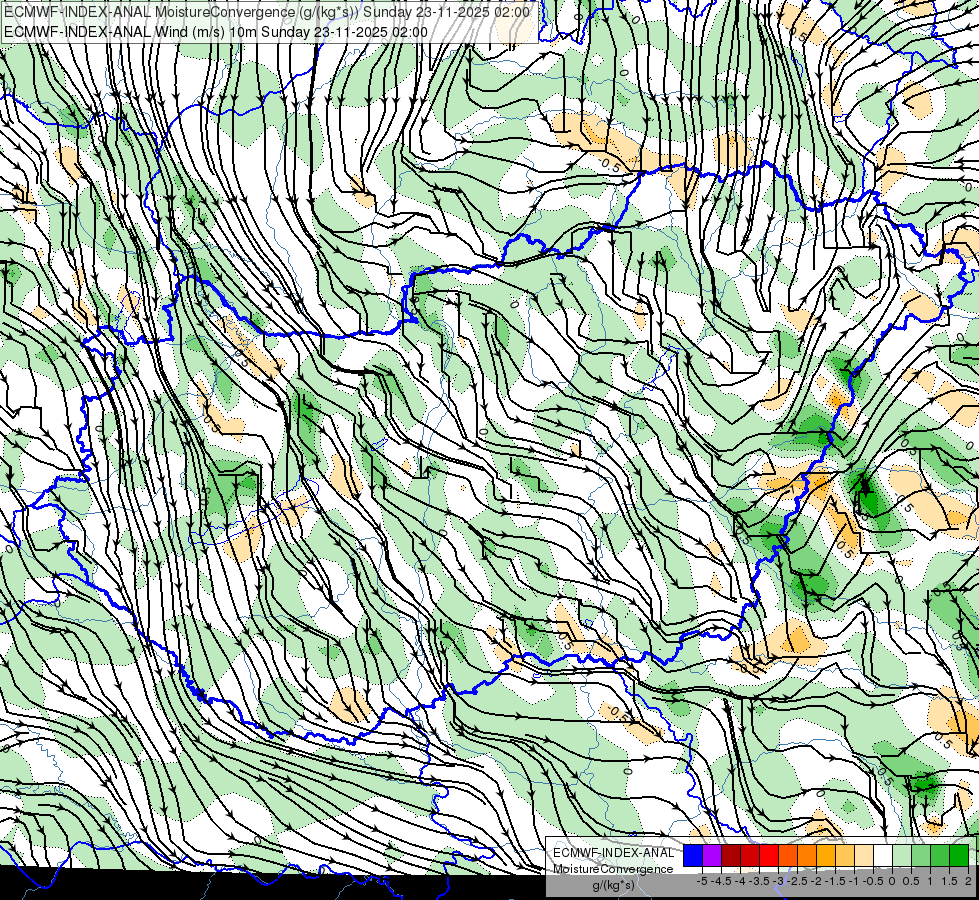The height and width of the screenshot is (900, 979).
Task: Pick the medium green swatch between 1 and 1.5
Action: point(940,855)
